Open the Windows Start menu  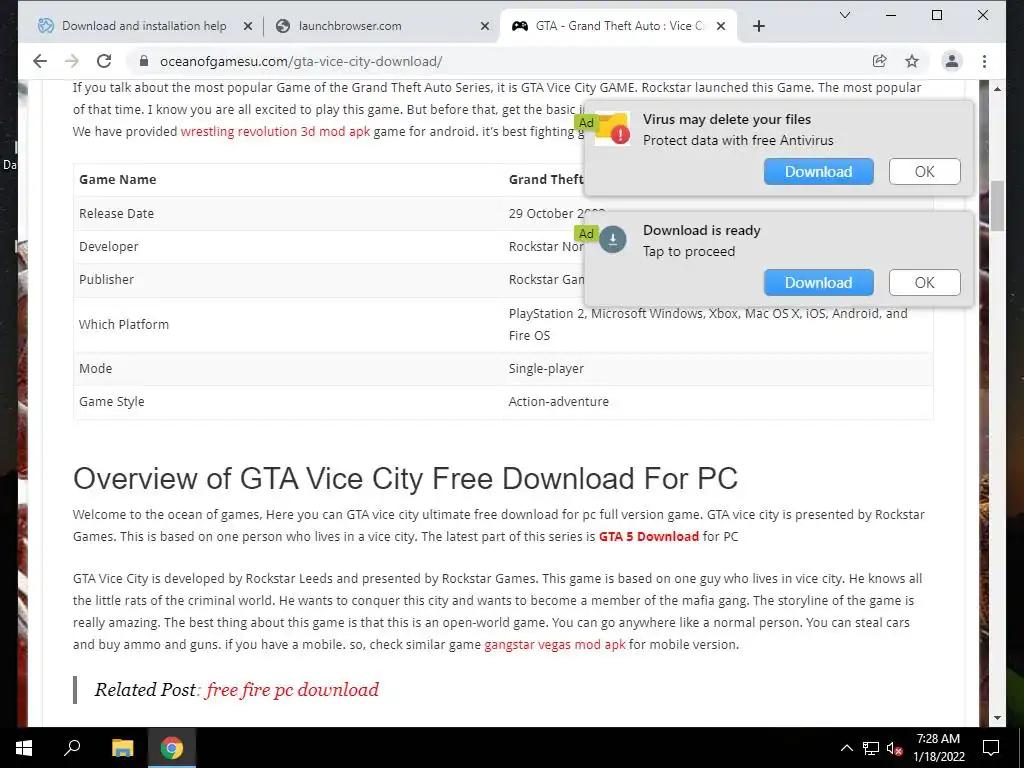[24, 748]
